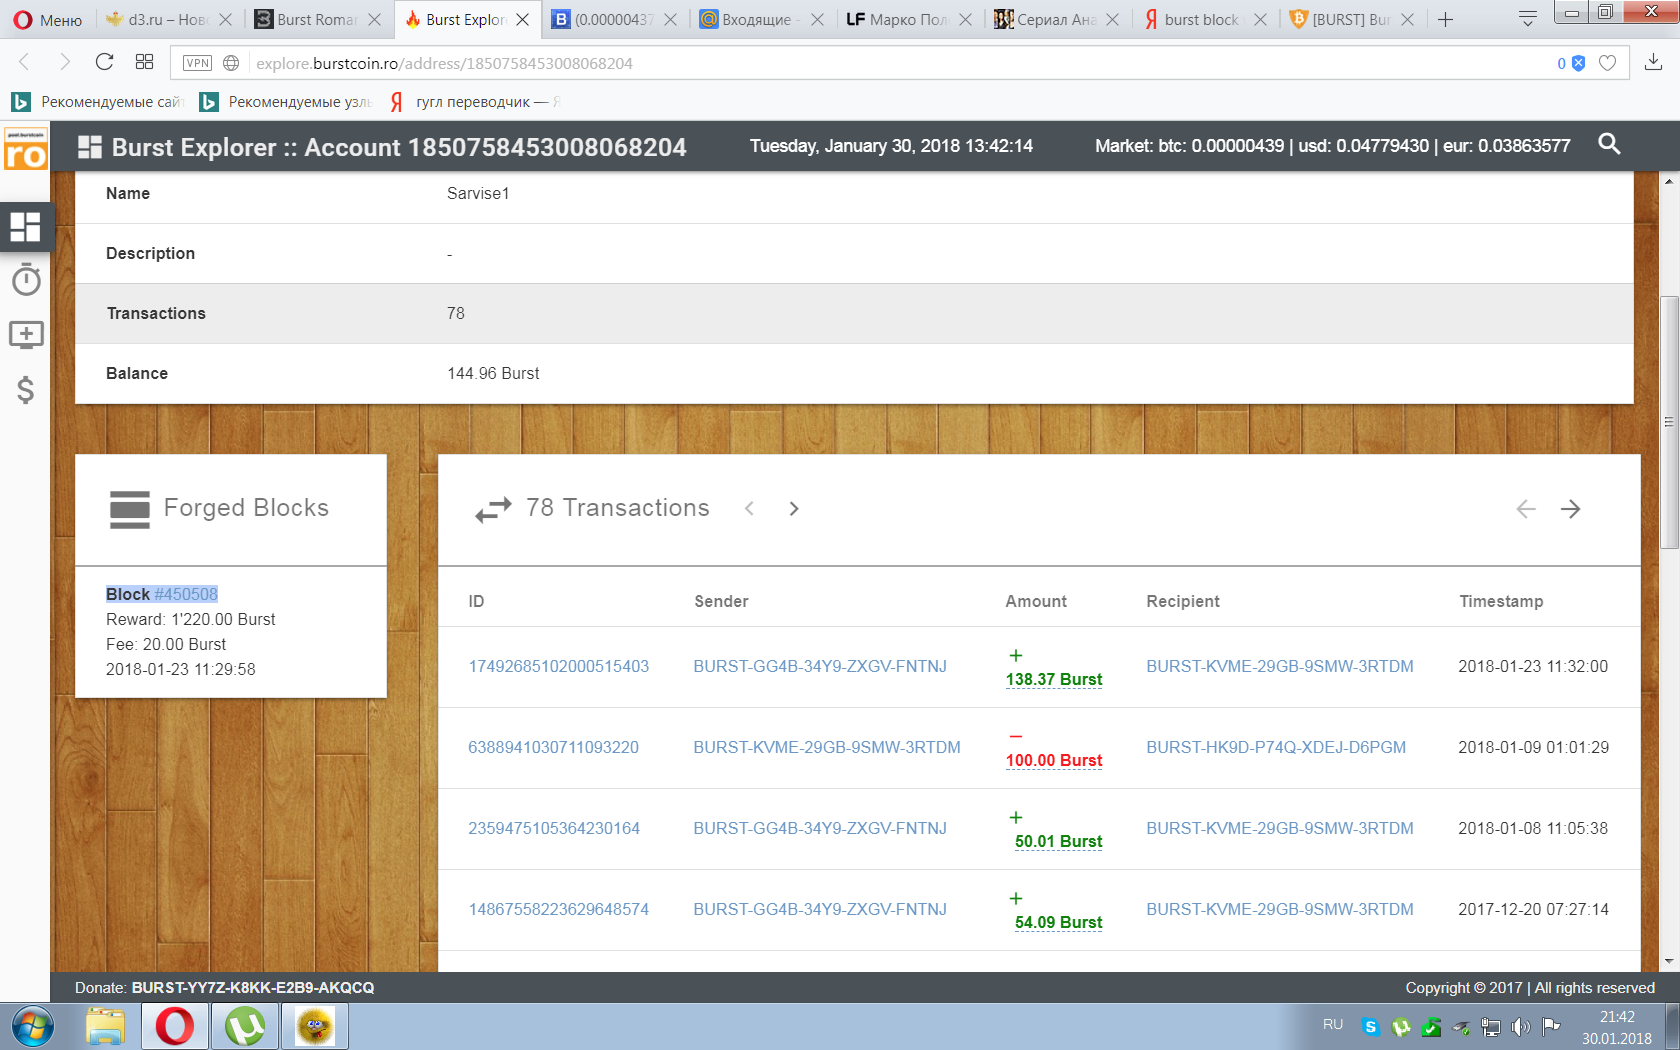Click the Opera taskbar icon

pos(175,1027)
